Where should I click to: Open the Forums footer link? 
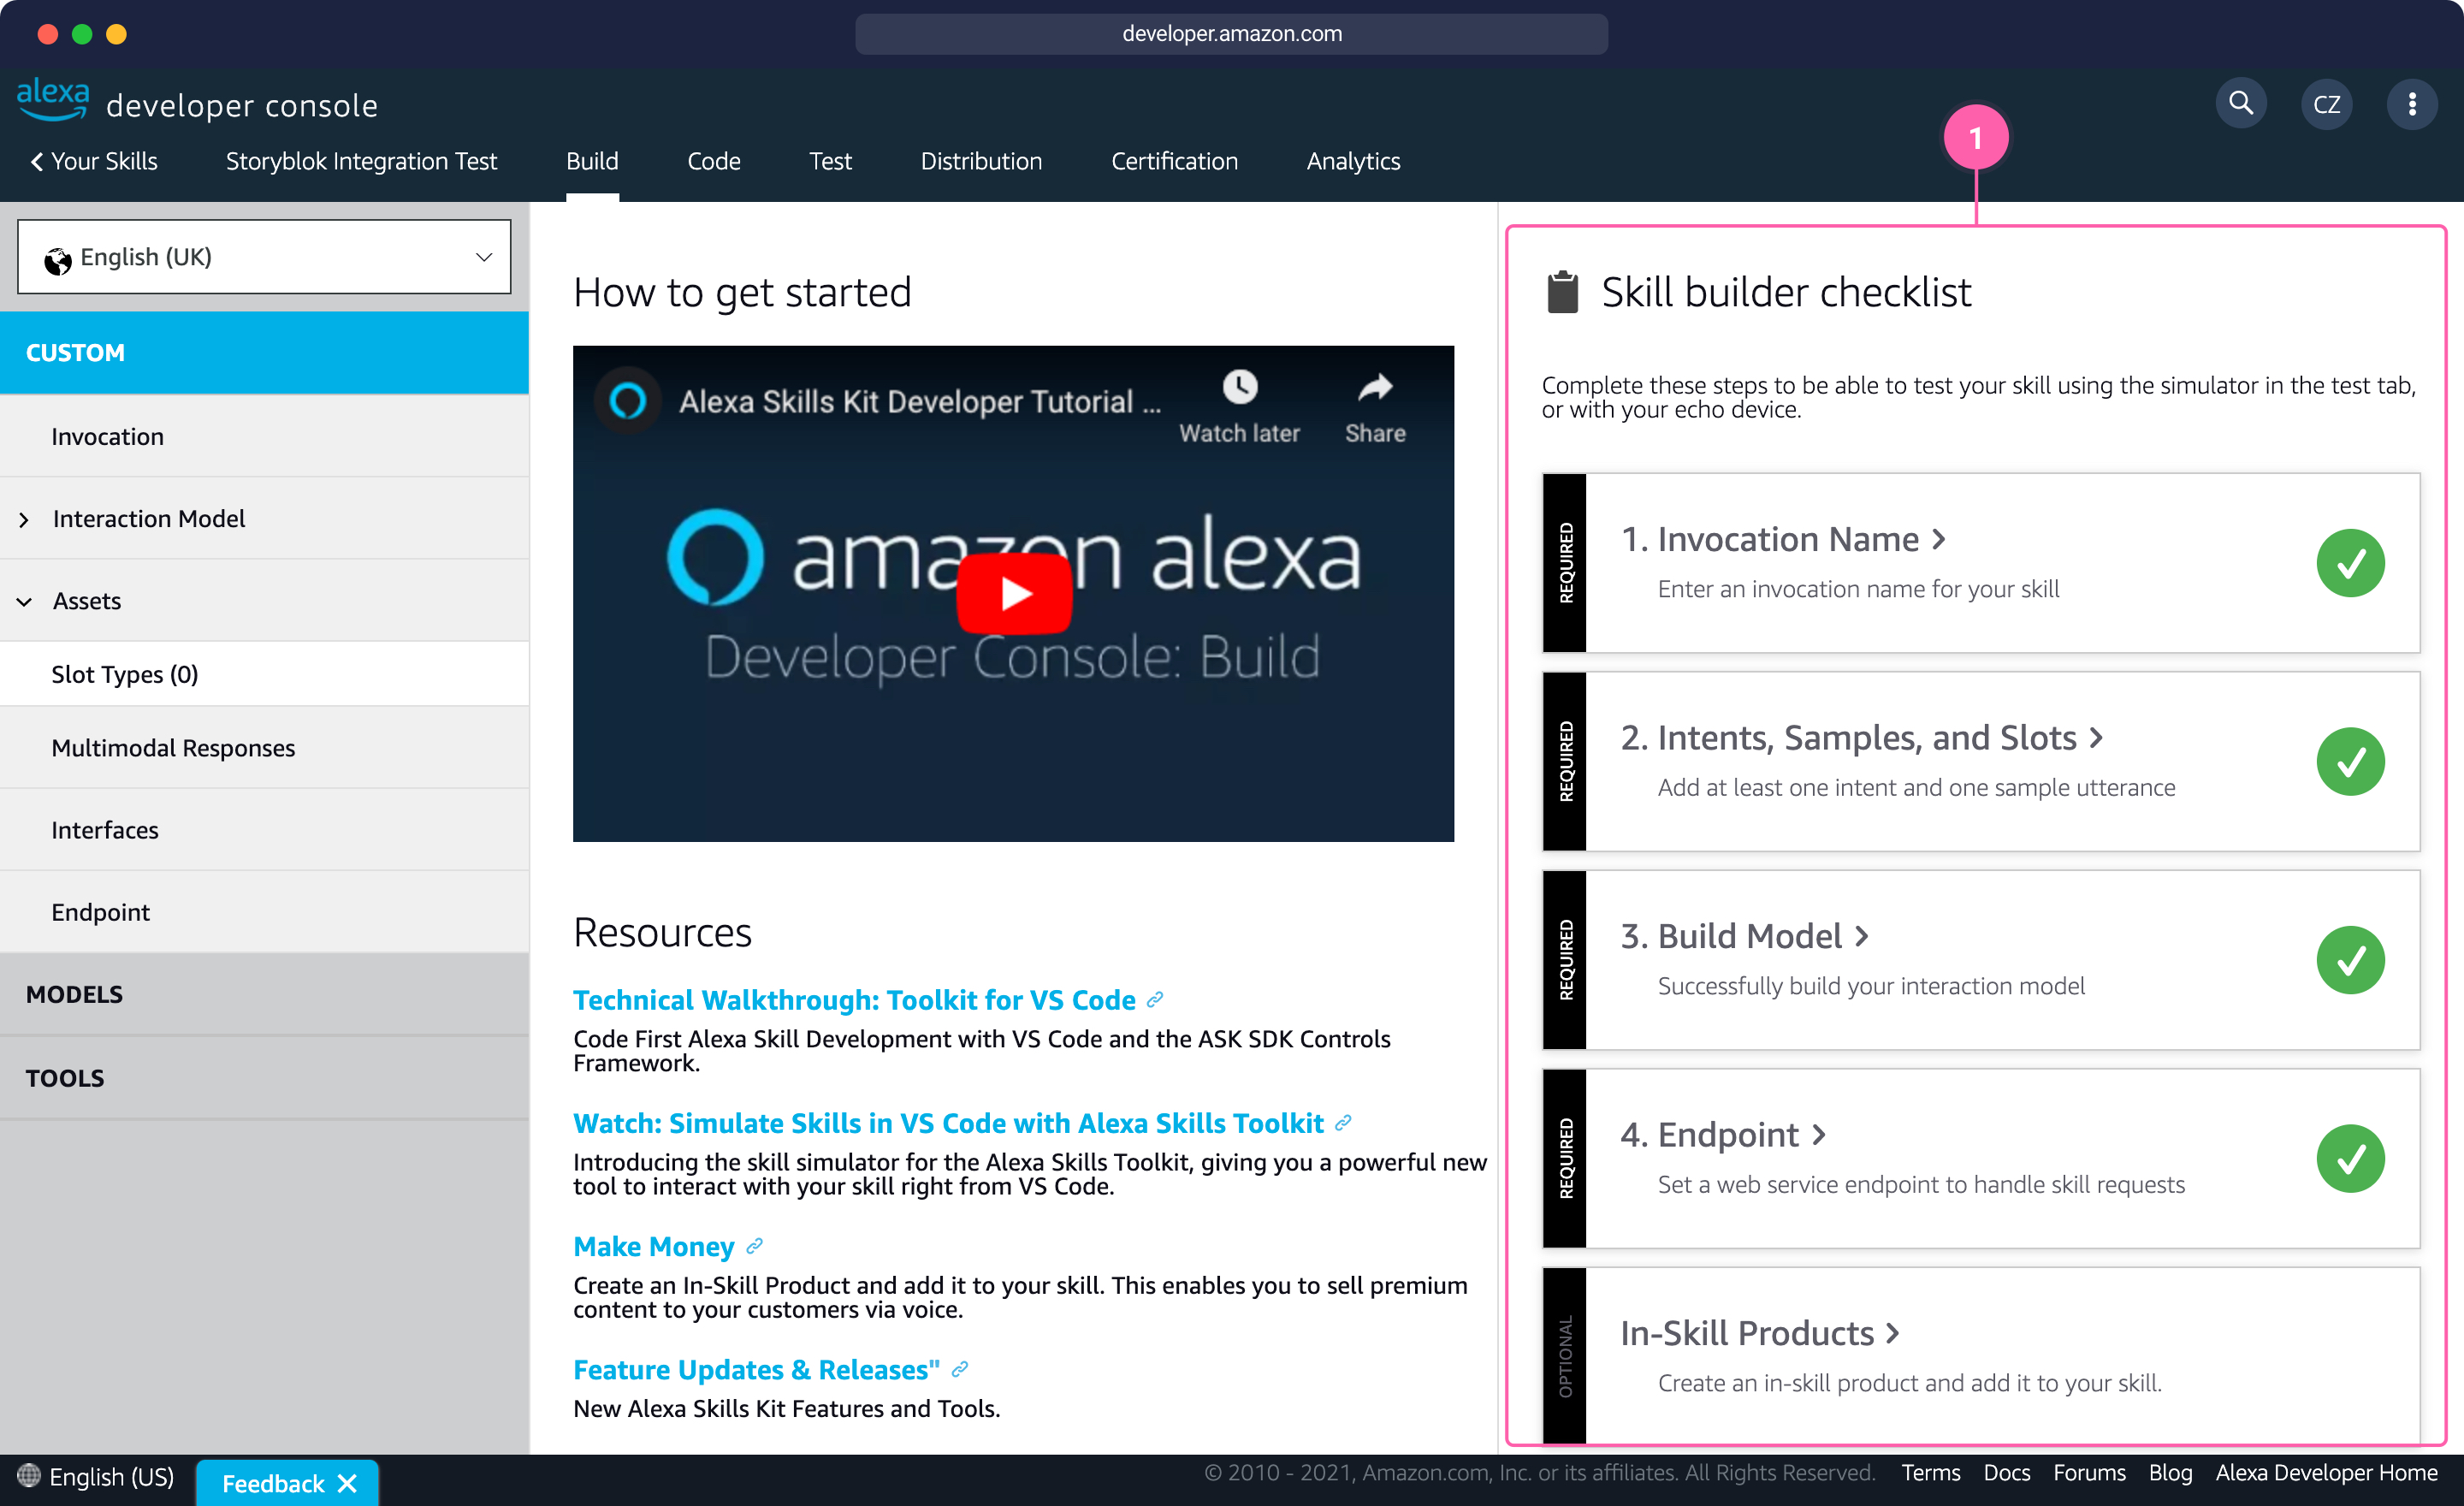(2089, 1472)
